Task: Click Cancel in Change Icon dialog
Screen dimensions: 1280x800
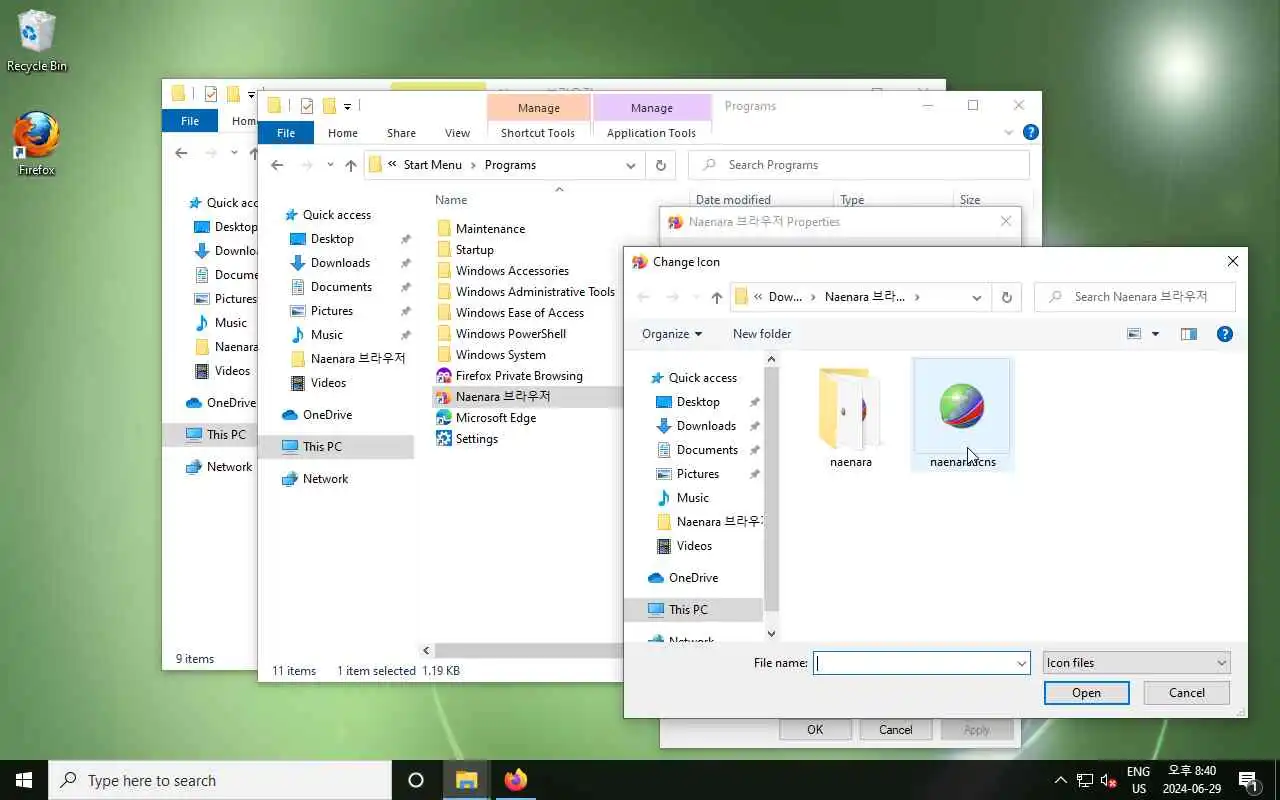Action: coord(1187,693)
